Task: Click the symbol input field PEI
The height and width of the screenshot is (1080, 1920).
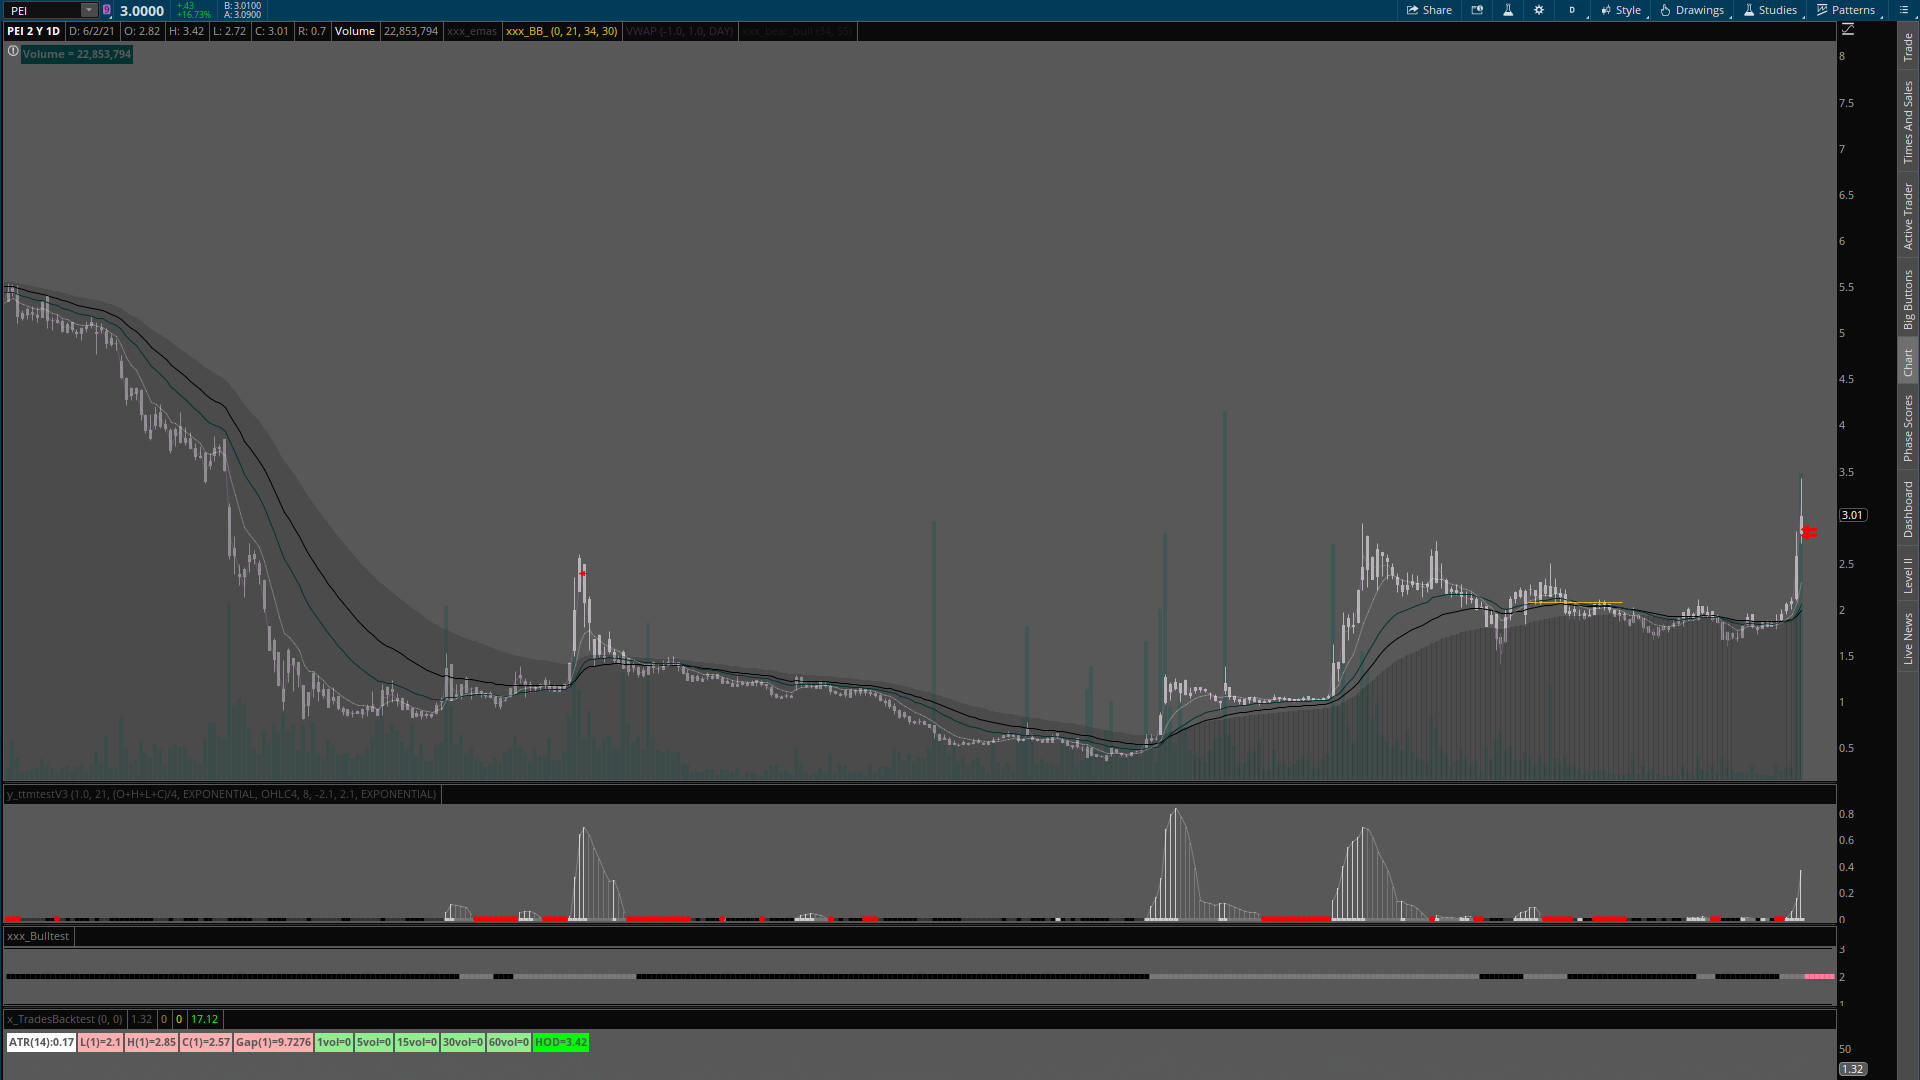Action: click(42, 10)
